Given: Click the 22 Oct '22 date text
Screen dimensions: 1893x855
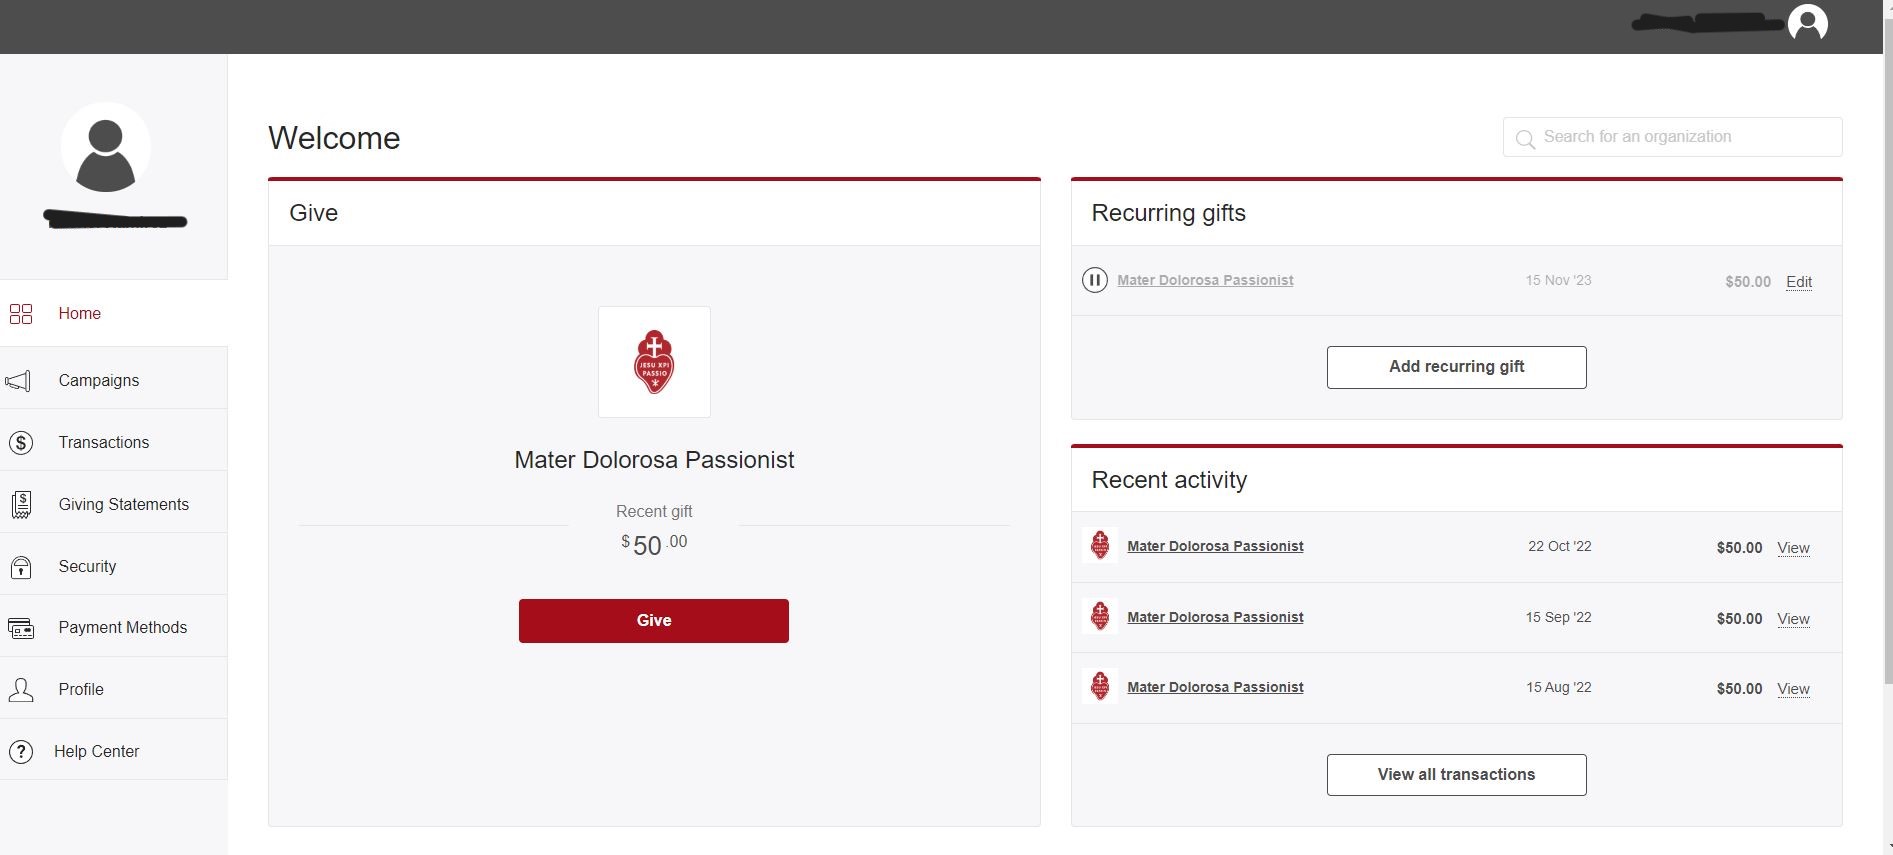Looking at the screenshot, I should point(1559,546).
